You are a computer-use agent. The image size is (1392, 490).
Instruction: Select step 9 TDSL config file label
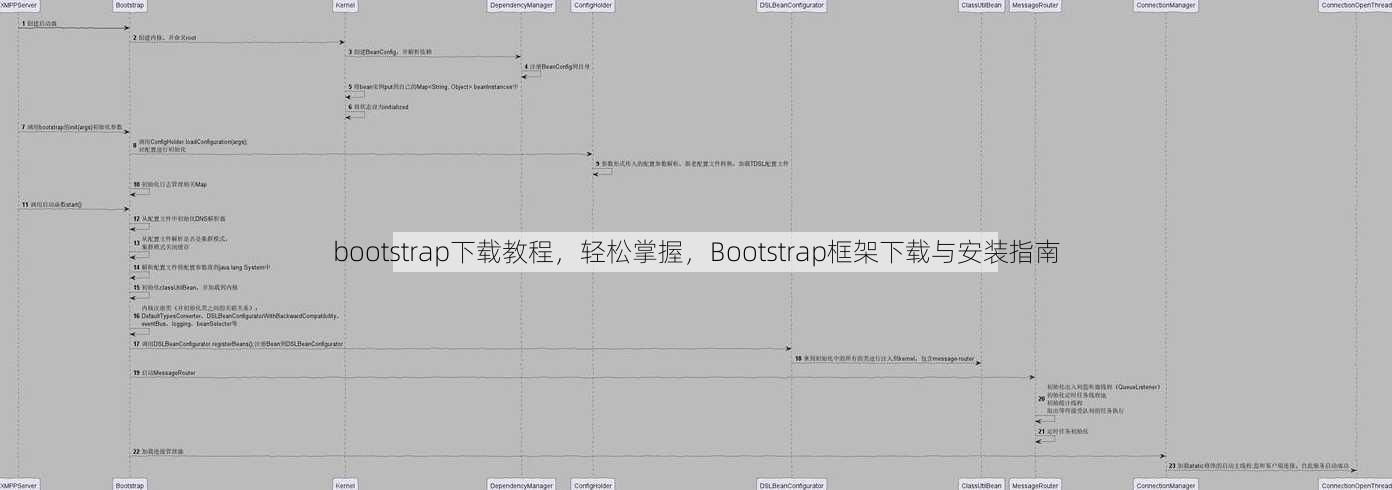coord(692,163)
